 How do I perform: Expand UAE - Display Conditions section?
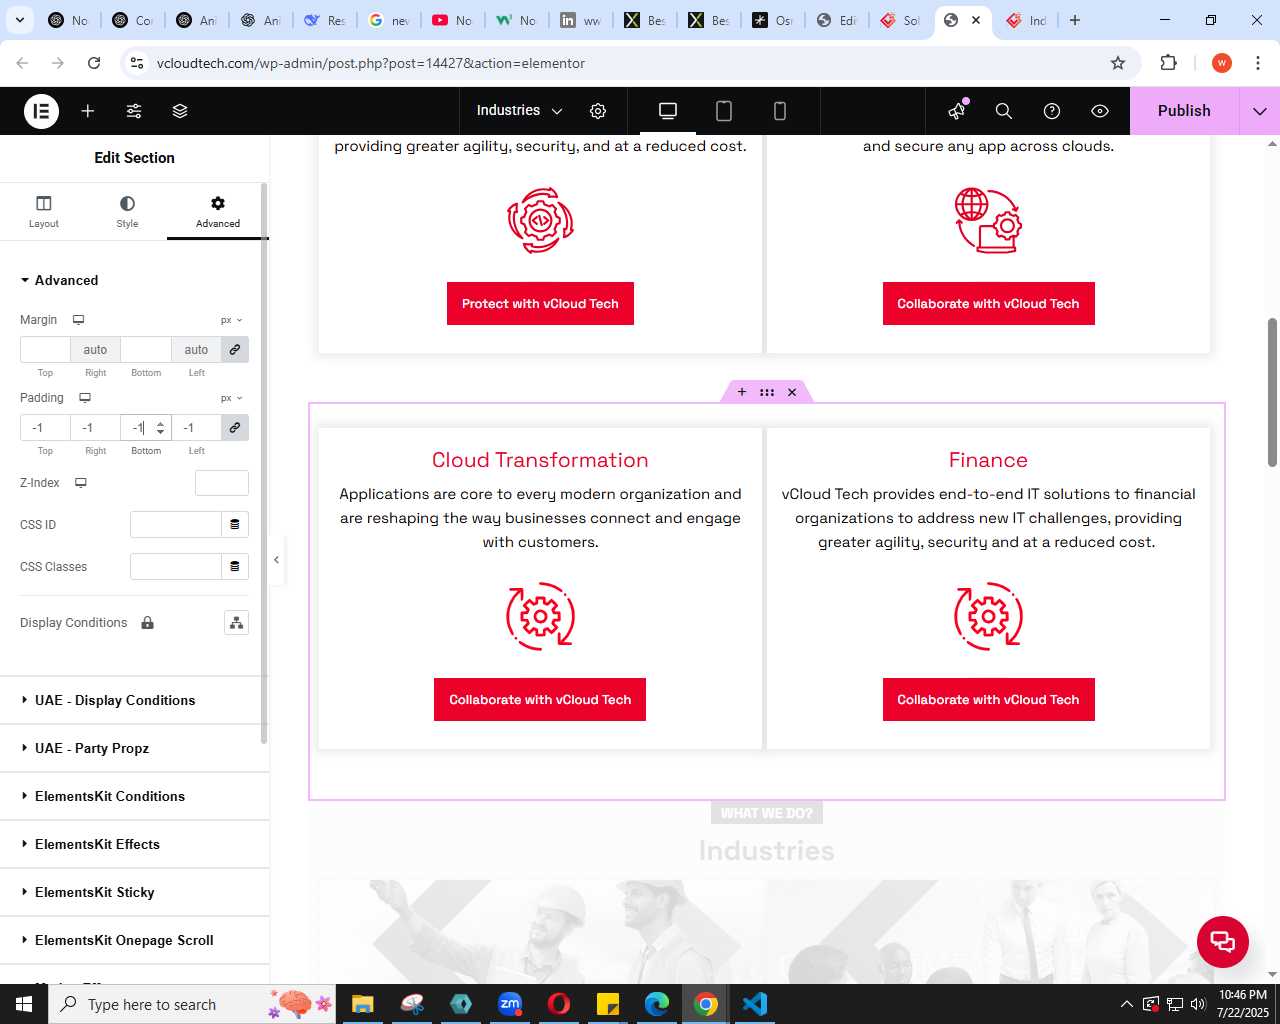[x=134, y=700]
